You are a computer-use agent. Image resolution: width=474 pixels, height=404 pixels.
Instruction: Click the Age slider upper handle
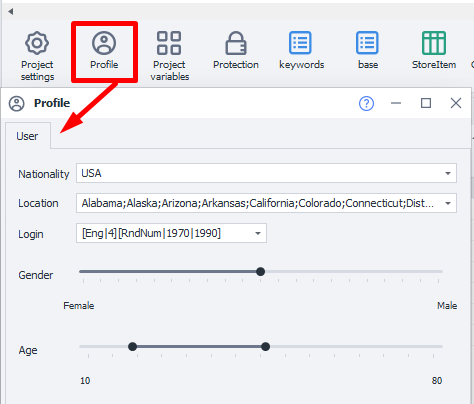point(265,347)
